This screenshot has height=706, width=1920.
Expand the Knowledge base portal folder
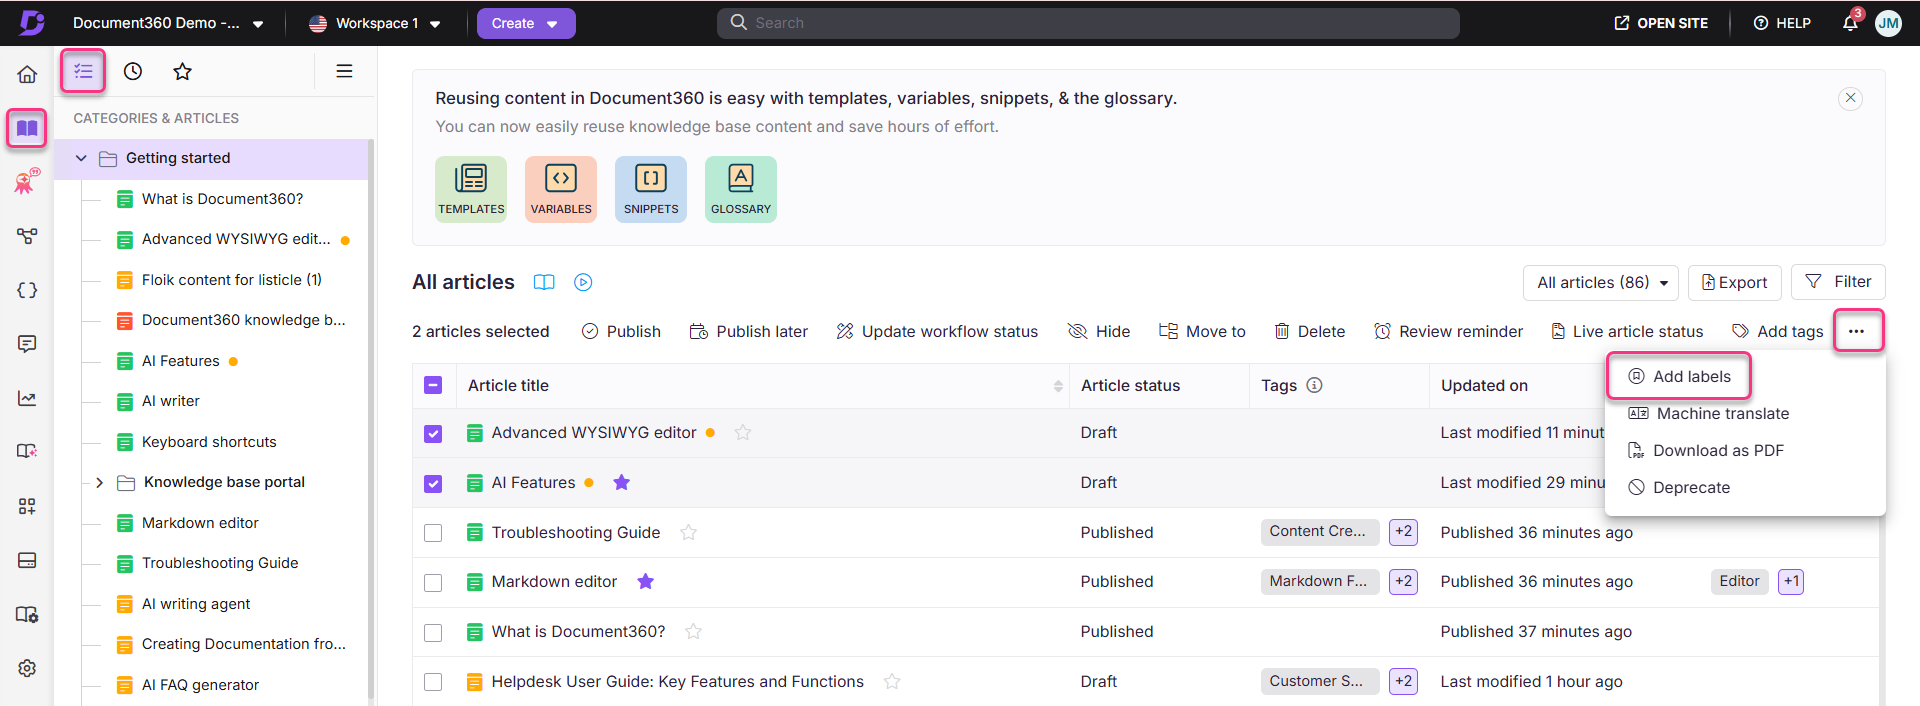(99, 482)
